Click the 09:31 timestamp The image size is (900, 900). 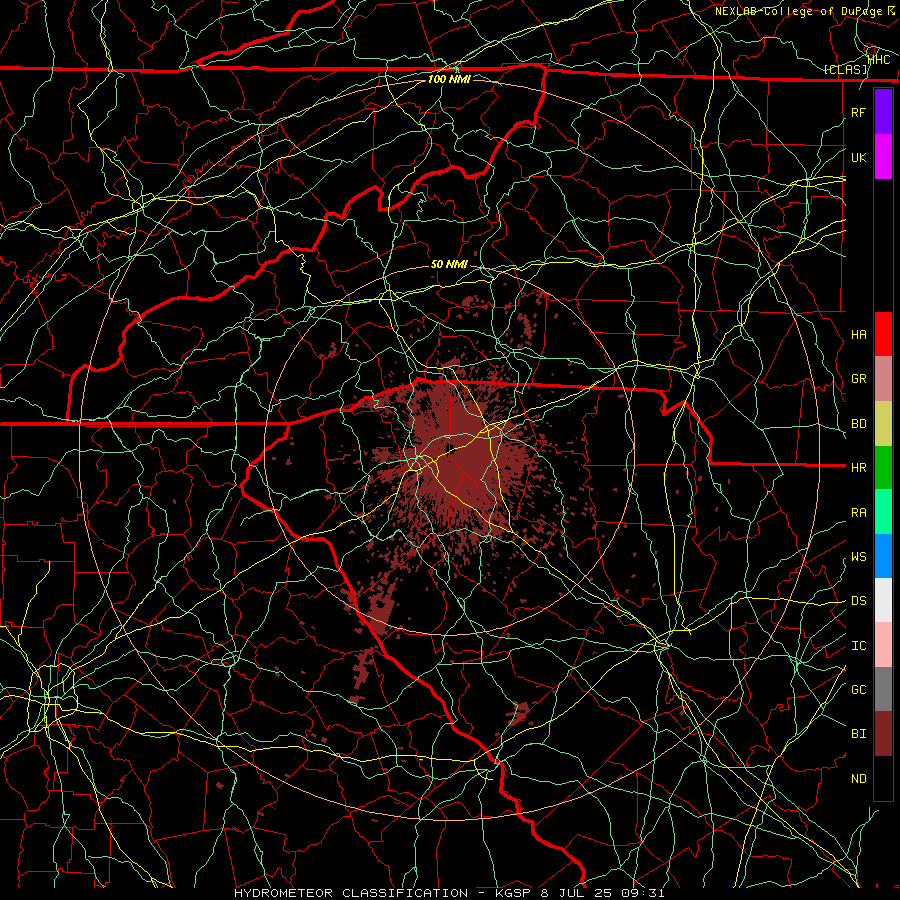click(642, 893)
